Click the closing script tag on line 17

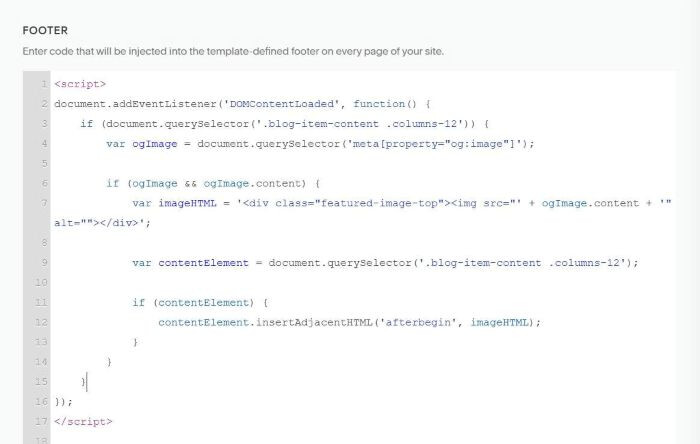pos(83,421)
